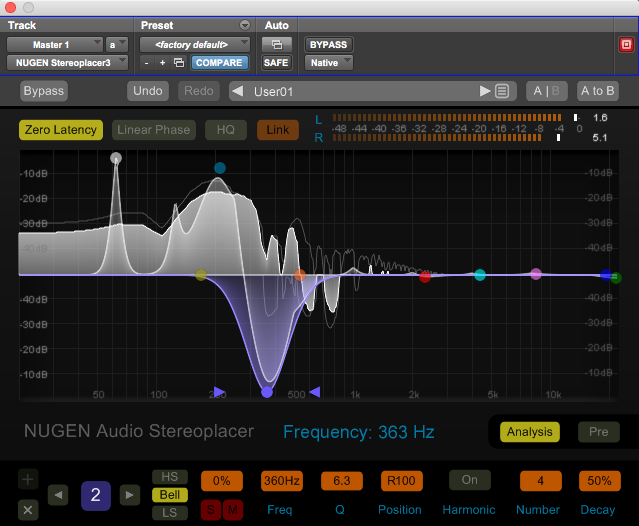Click the orange band node

[300, 275]
